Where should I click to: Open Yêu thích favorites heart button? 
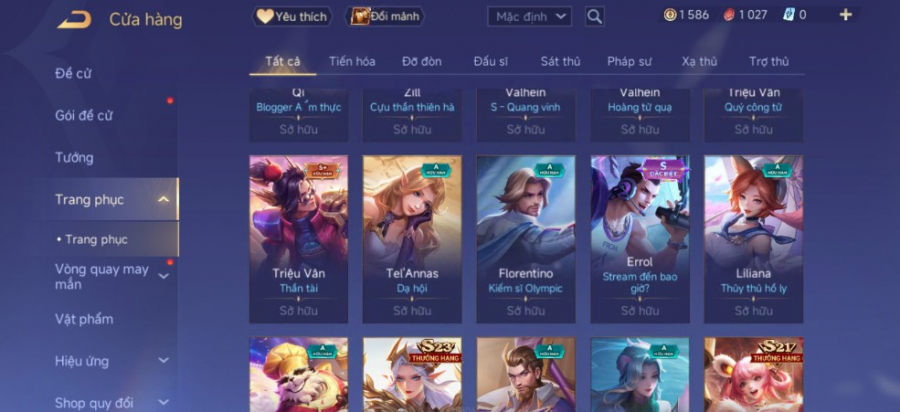coord(293,16)
